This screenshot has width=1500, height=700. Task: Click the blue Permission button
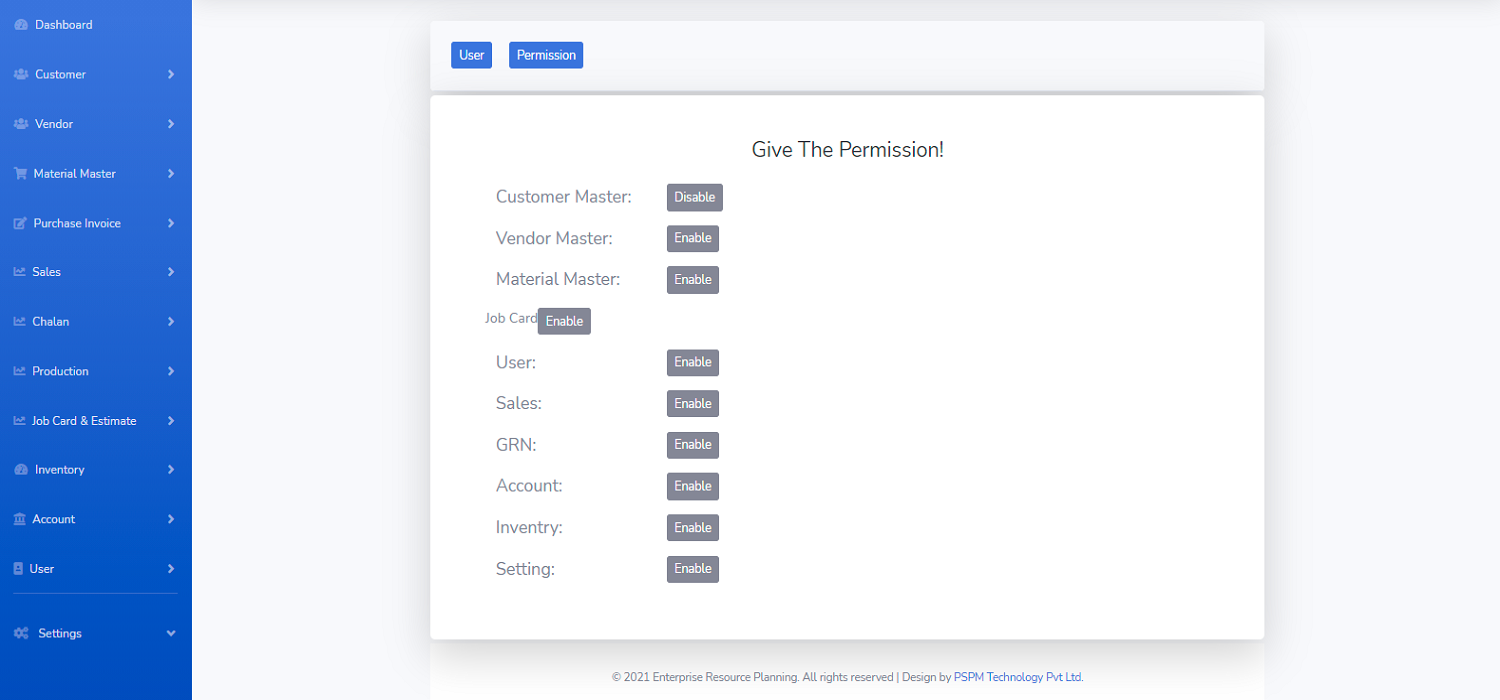(546, 56)
